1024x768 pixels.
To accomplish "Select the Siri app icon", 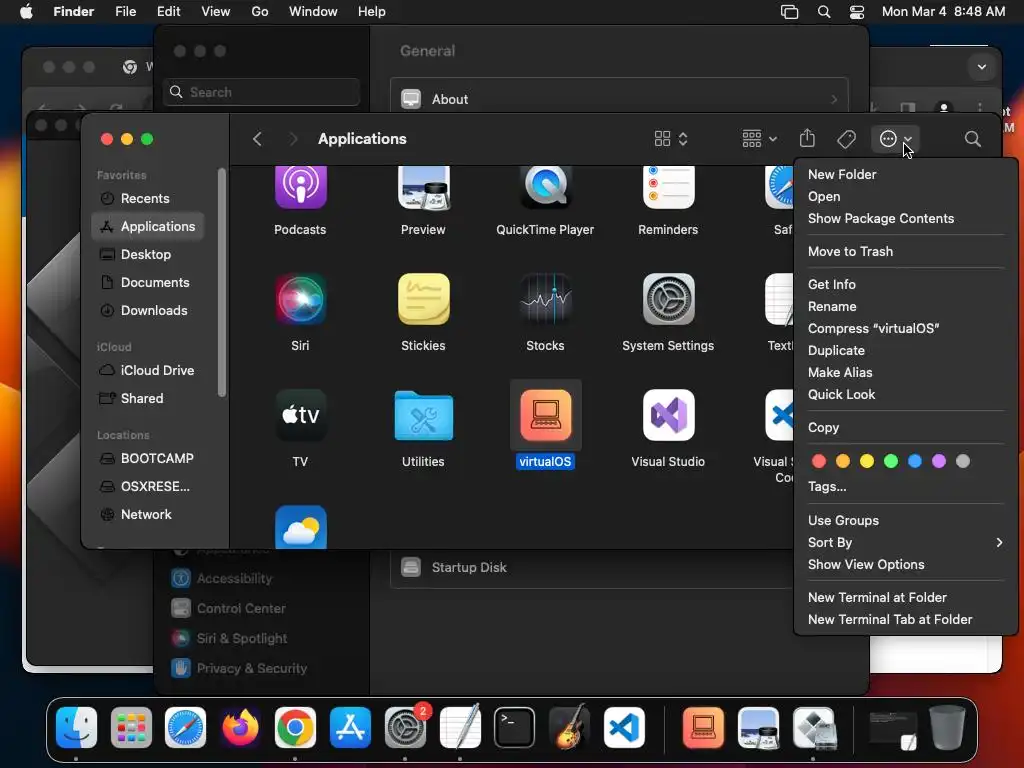I will 300,299.
